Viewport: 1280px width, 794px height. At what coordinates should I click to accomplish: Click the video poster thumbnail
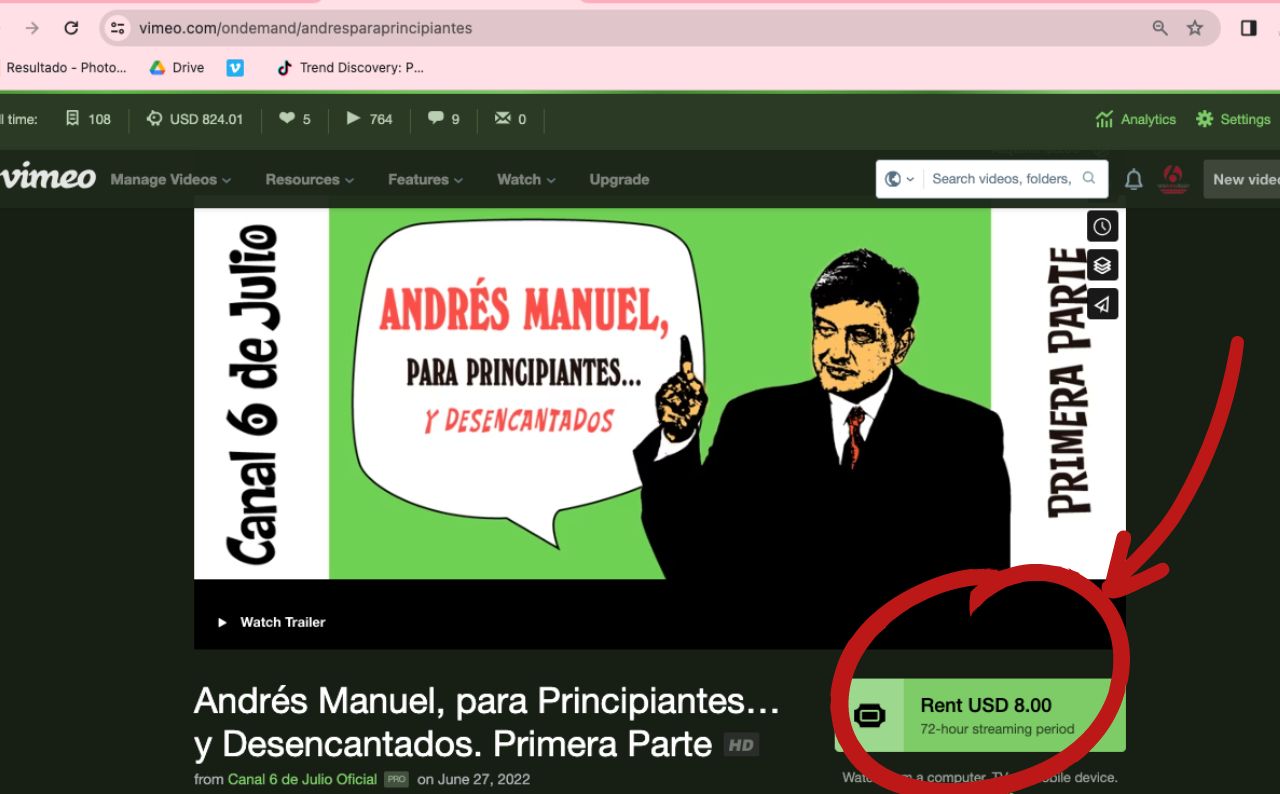click(x=660, y=394)
